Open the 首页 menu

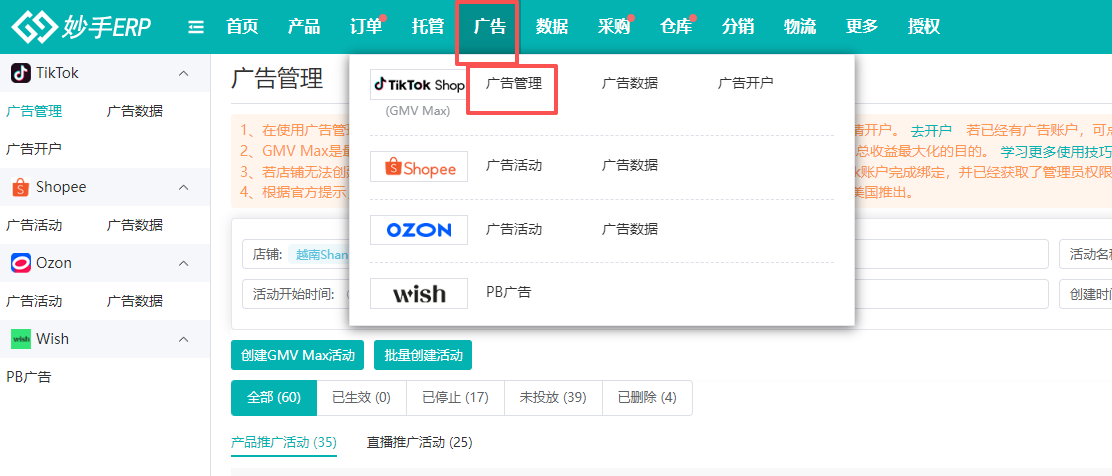pyautogui.click(x=242, y=27)
